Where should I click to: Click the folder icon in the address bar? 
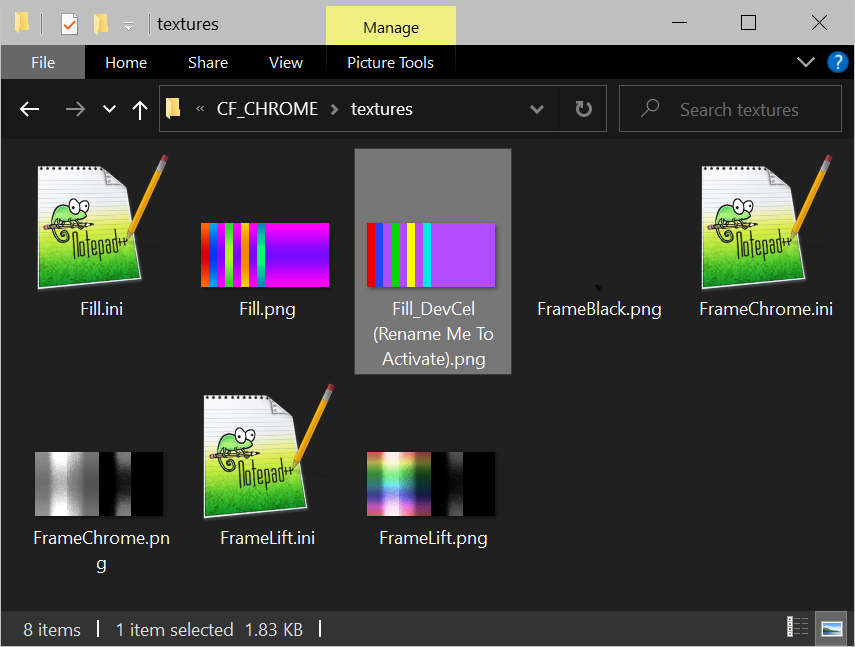pyautogui.click(x=172, y=108)
